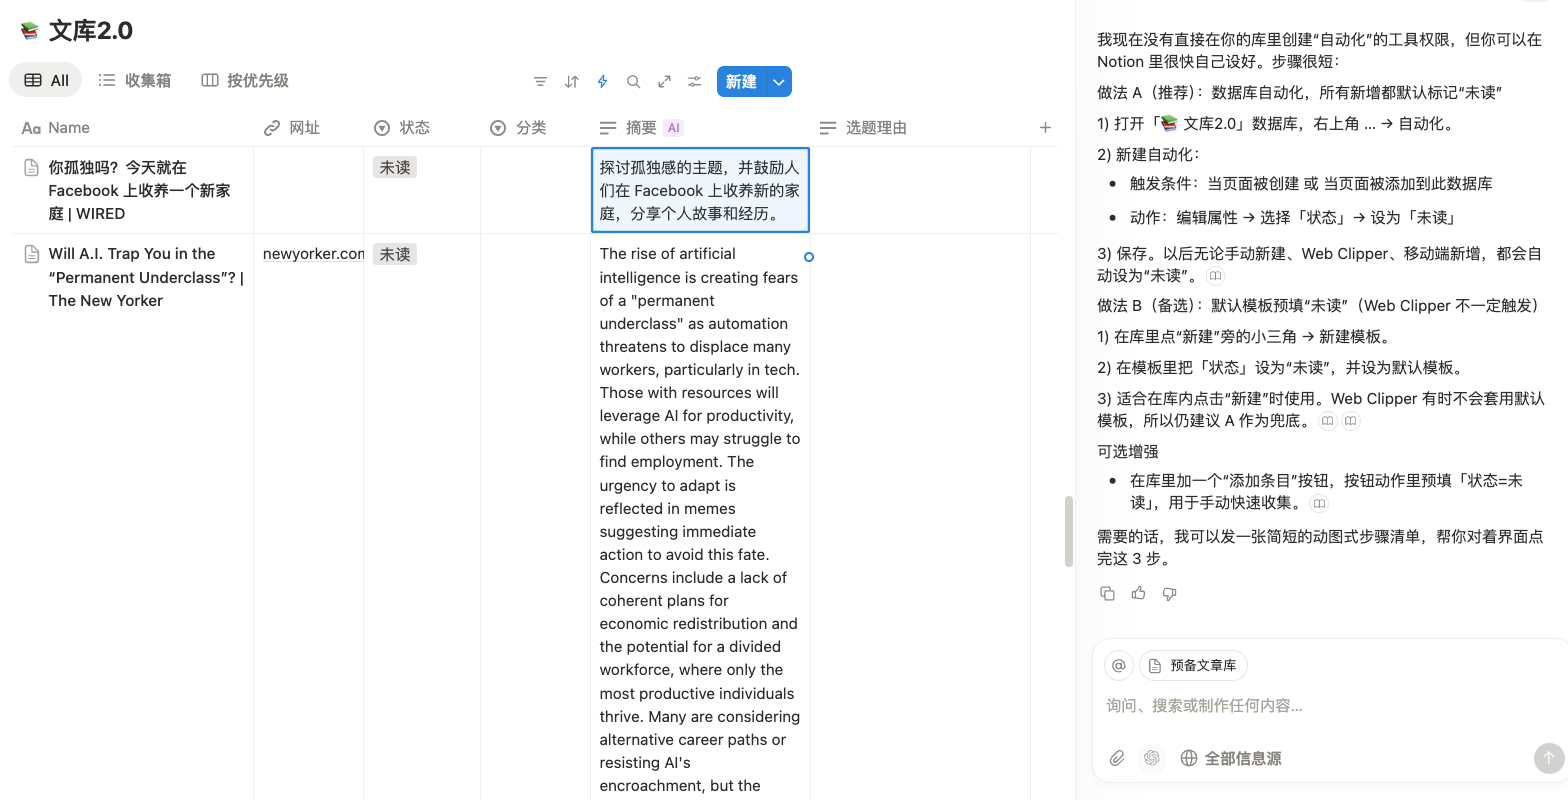
Task: Open the sort arrows icon
Action: (571, 82)
